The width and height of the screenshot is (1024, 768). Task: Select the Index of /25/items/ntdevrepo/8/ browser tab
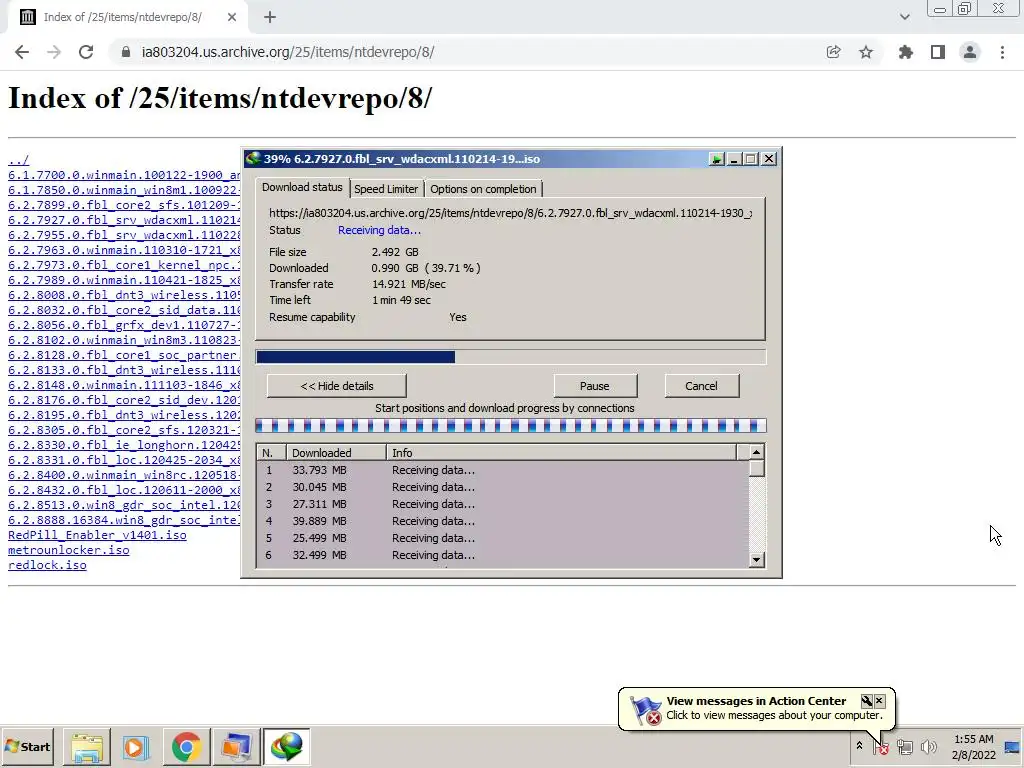click(124, 18)
